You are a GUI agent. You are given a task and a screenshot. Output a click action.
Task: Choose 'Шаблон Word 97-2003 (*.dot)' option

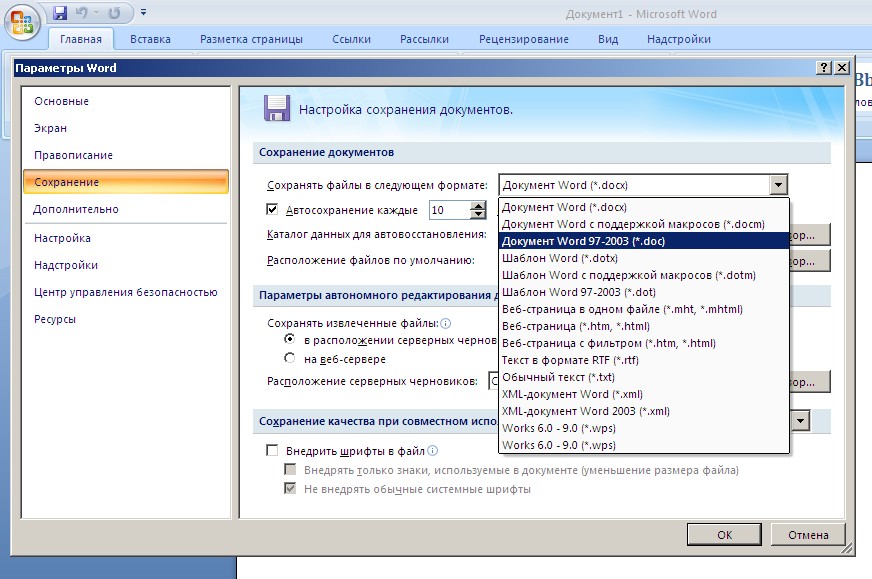[x=643, y=292]
